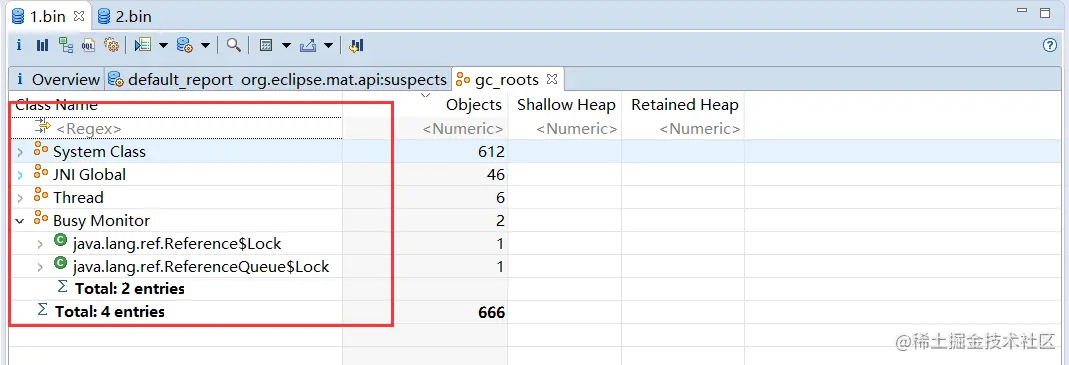Open the Calculate Retained Size dropdown arrow
Screen dimensions: 1069x365
click(286, 45)
